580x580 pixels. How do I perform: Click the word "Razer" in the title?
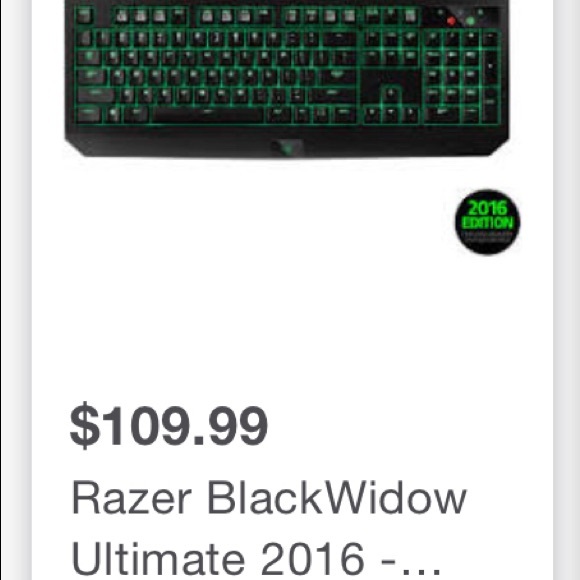(131, 497)
